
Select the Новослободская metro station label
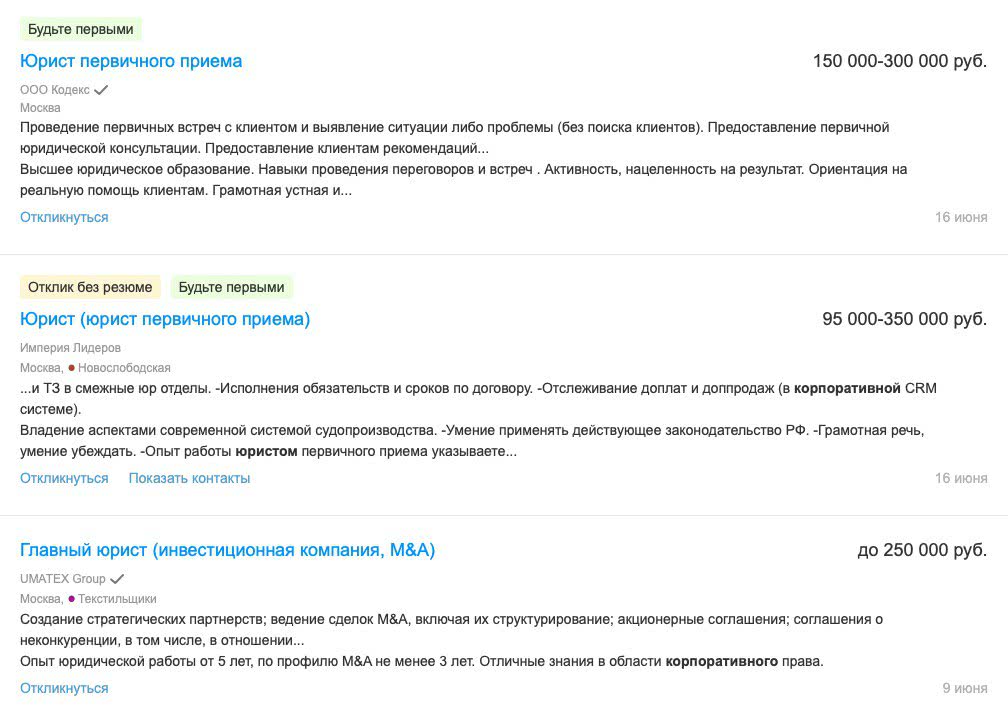click(x=124, y=368)
